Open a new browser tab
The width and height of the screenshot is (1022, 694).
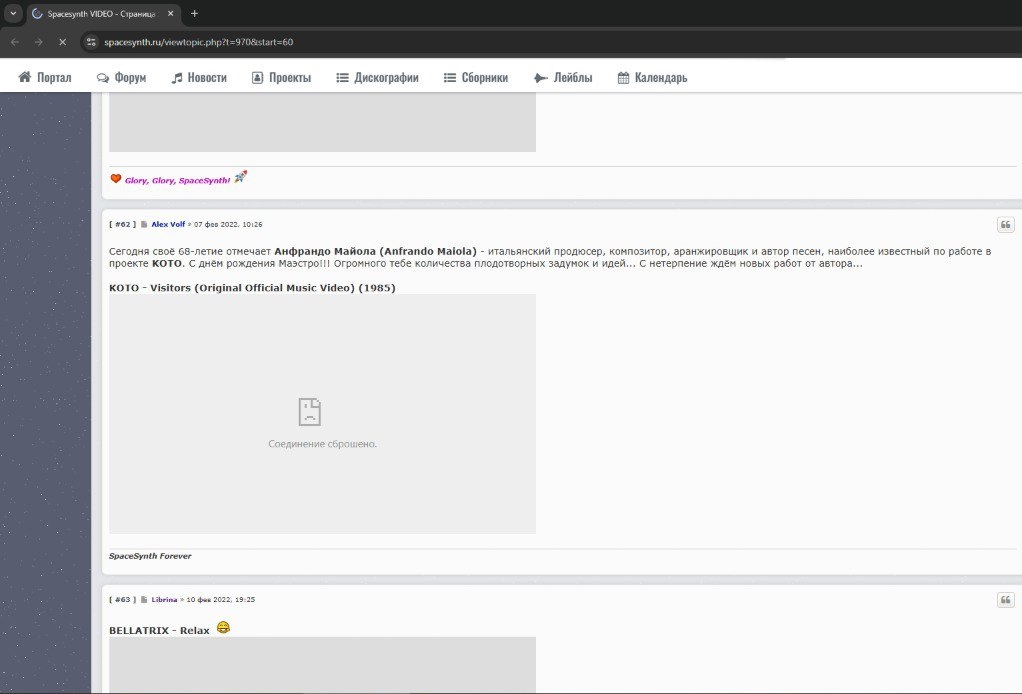(194, 14)
